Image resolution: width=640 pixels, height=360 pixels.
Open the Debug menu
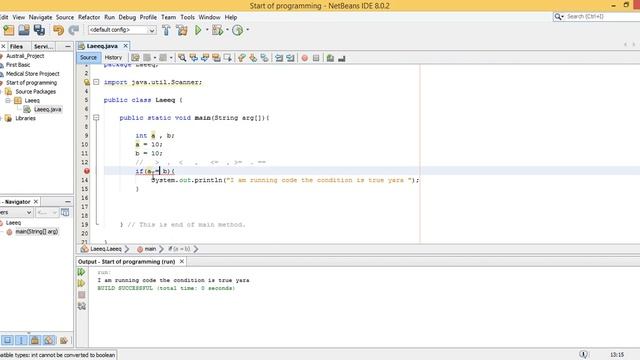(x=127, y=17)
